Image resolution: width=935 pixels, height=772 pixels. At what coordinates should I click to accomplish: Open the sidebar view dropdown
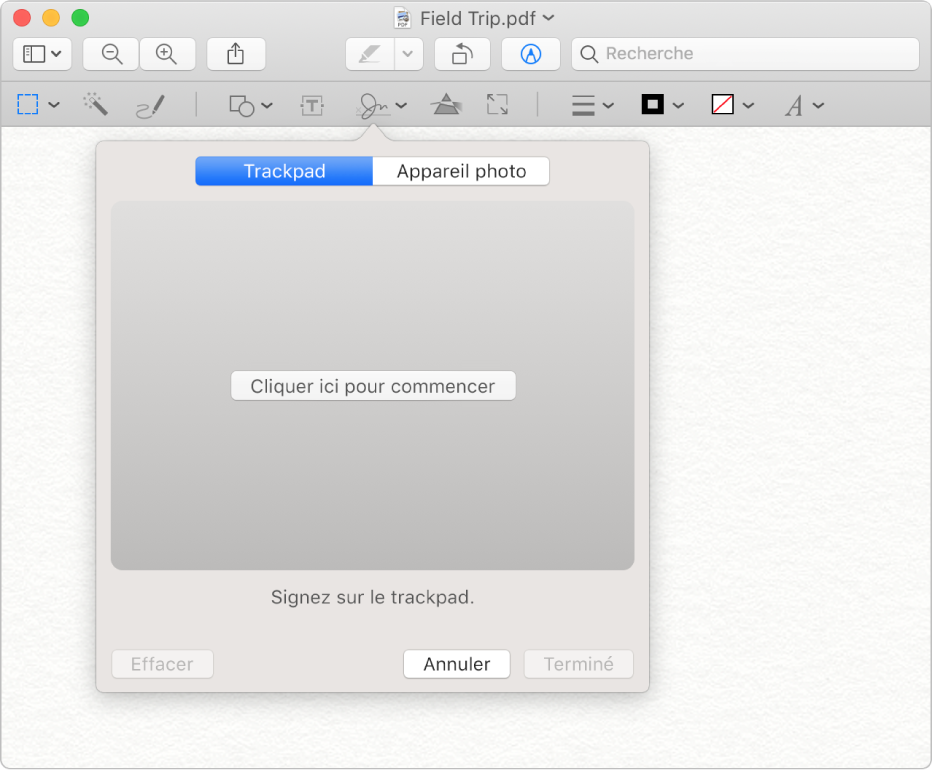42,54
